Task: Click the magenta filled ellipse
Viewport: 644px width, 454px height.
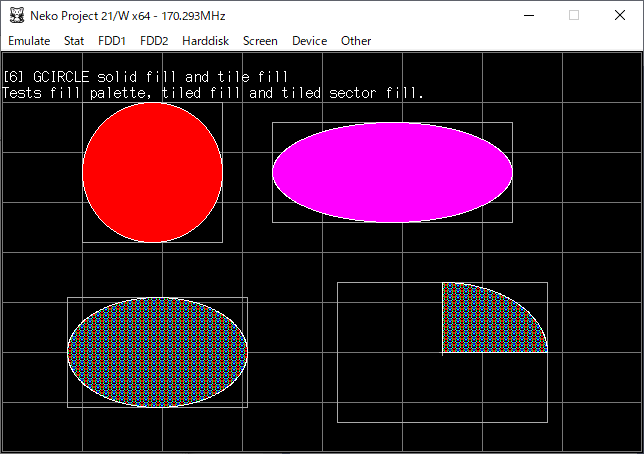Action: [392, 173]
